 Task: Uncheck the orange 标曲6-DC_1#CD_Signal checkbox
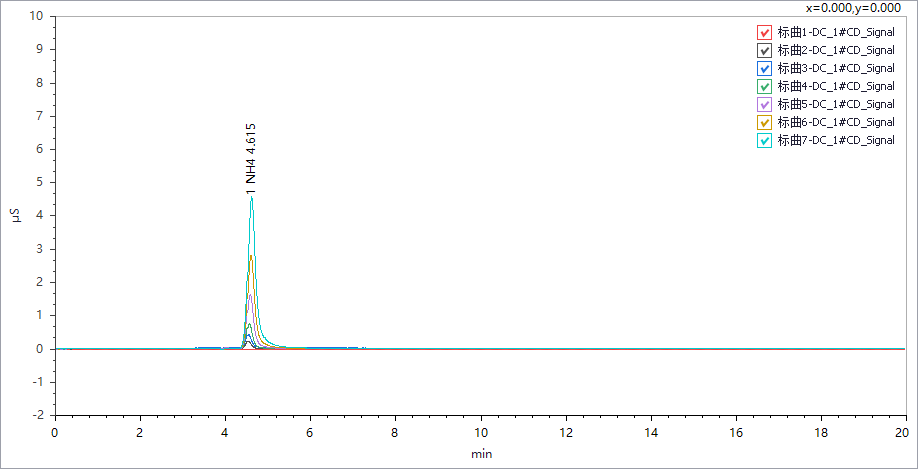pyautogui.click(x=764, y=122)
